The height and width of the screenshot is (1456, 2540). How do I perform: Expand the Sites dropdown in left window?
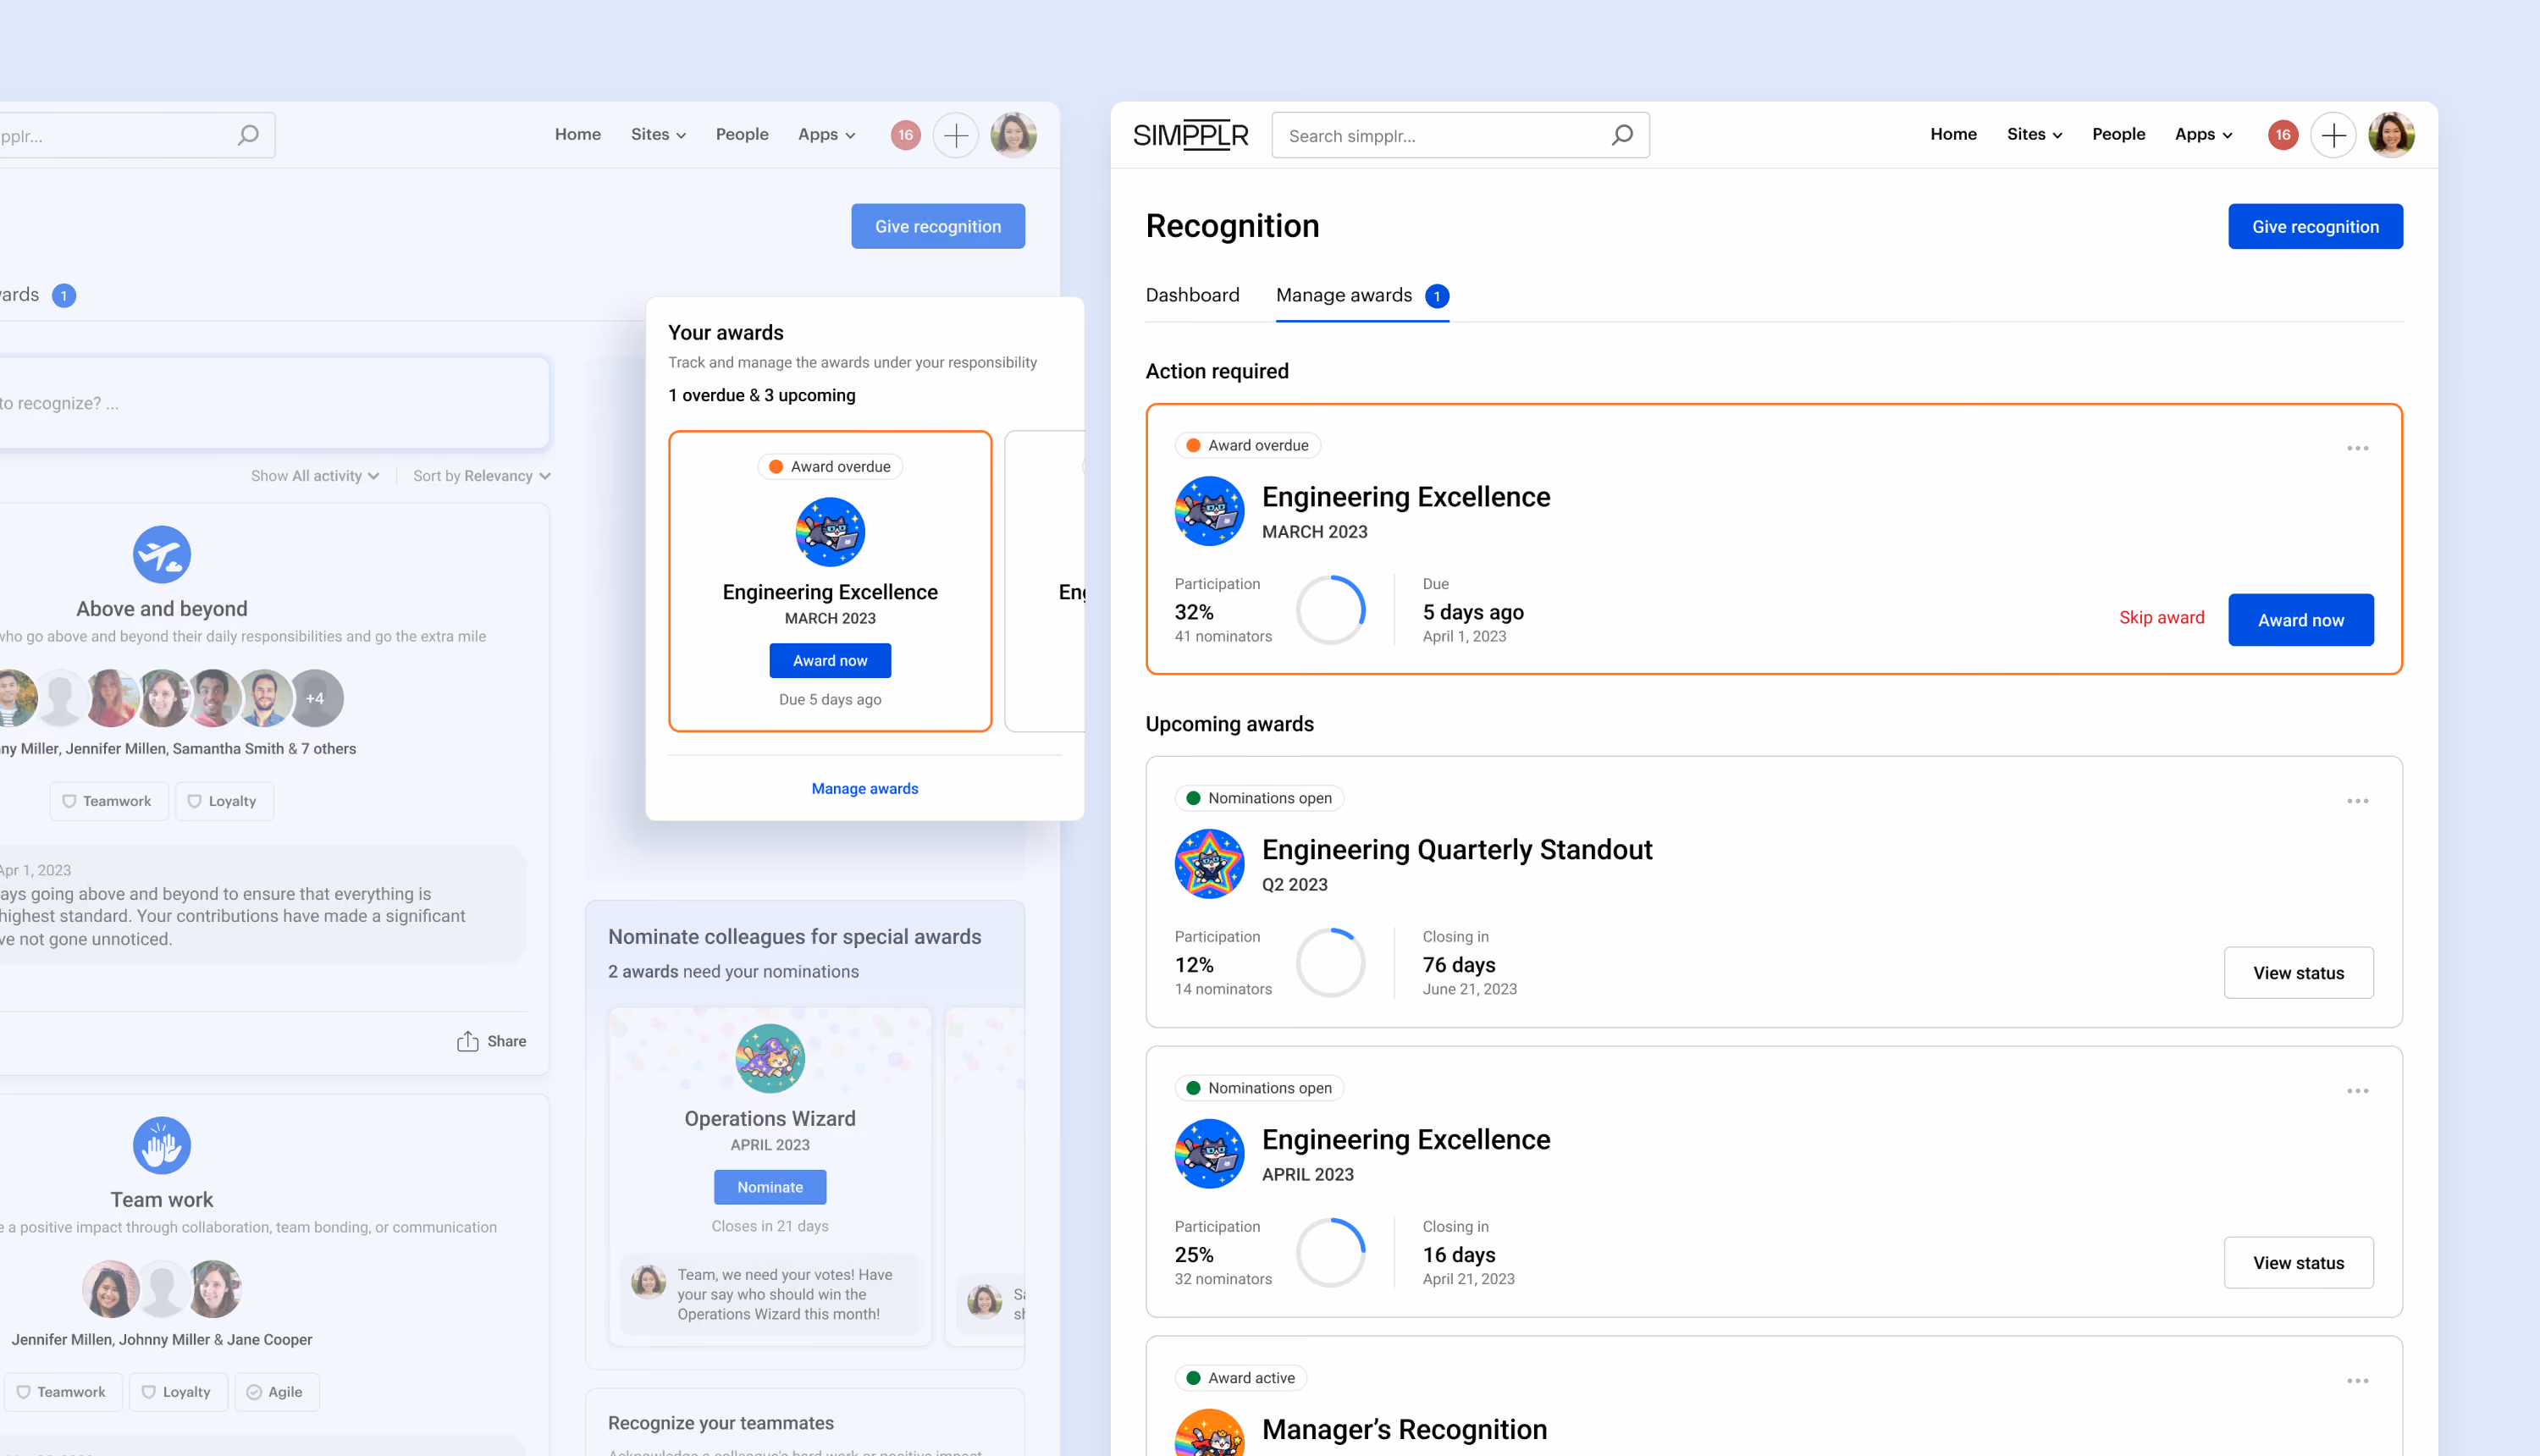(658, 134)
